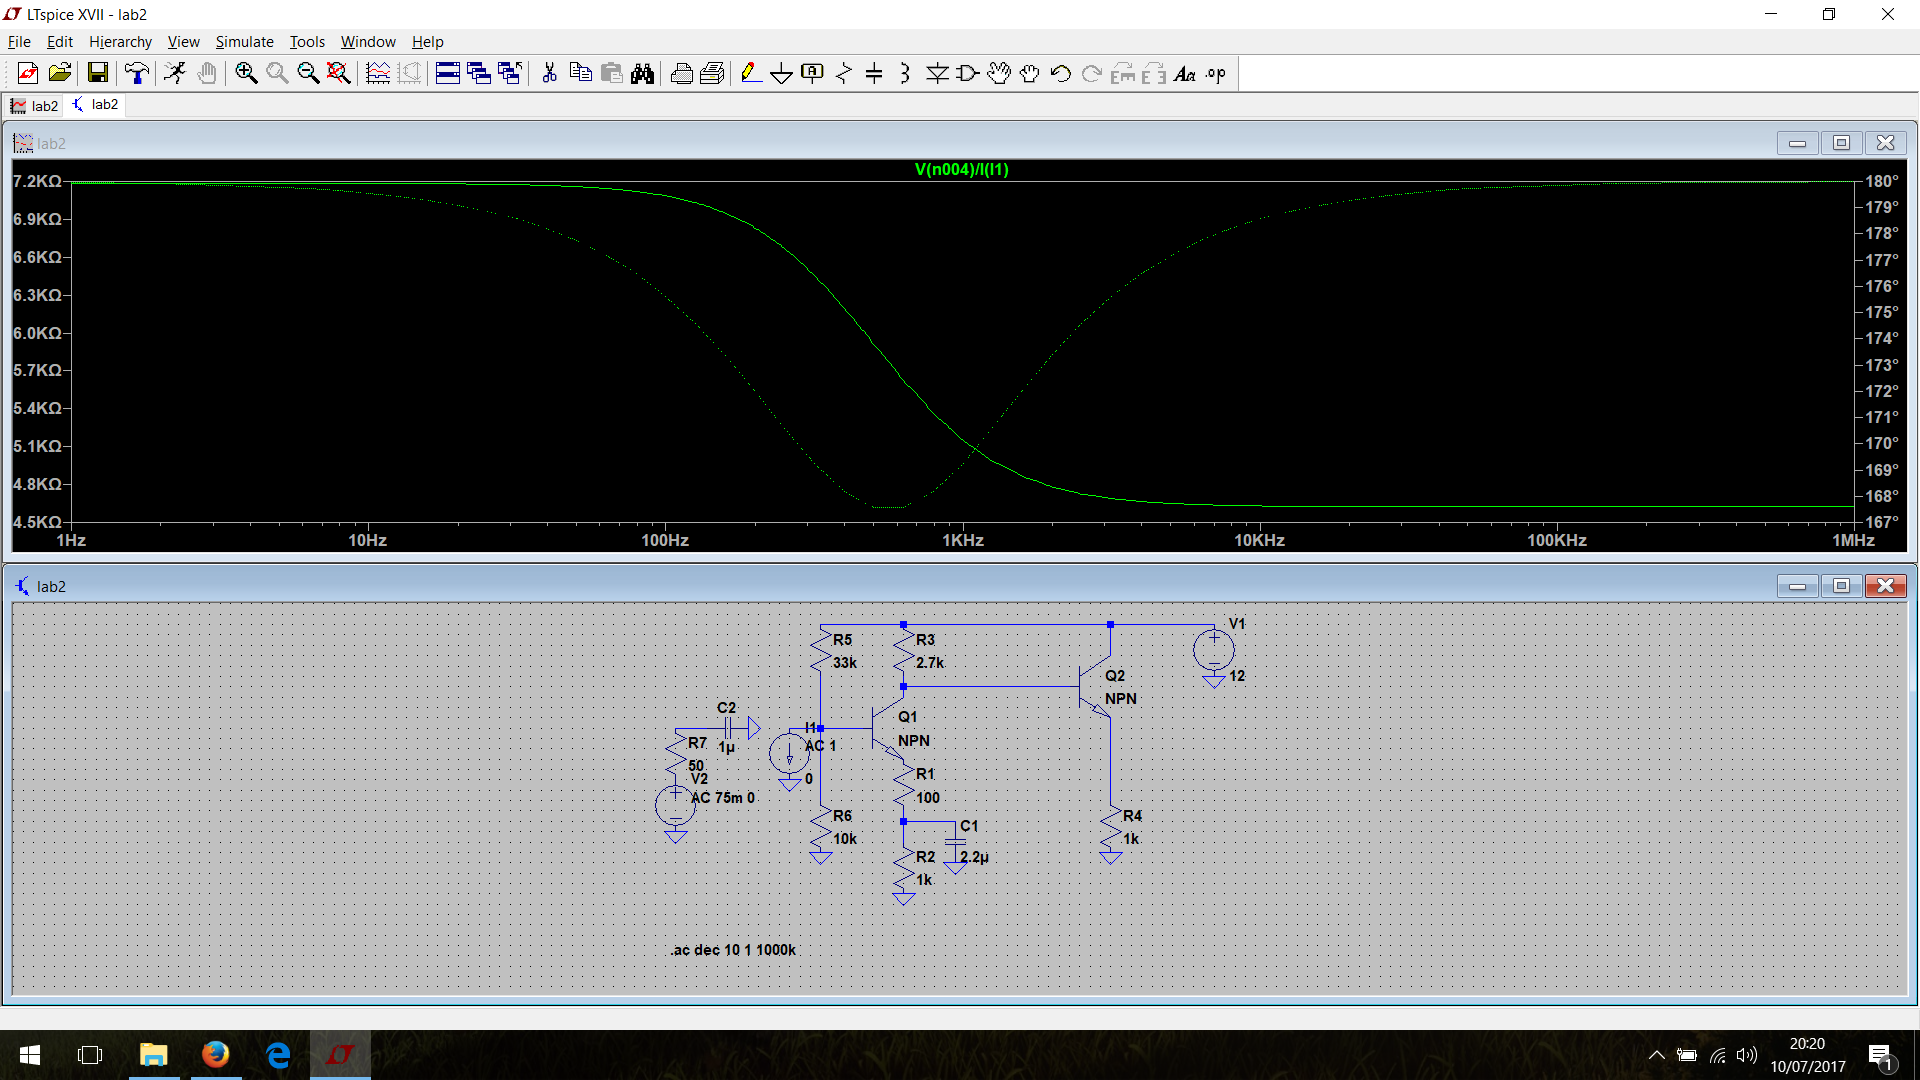The height and width of the screenshot is (1080, 1920).
Task: Expand the system tray hidden icons arrow
Action: tap(1656, 1055)
